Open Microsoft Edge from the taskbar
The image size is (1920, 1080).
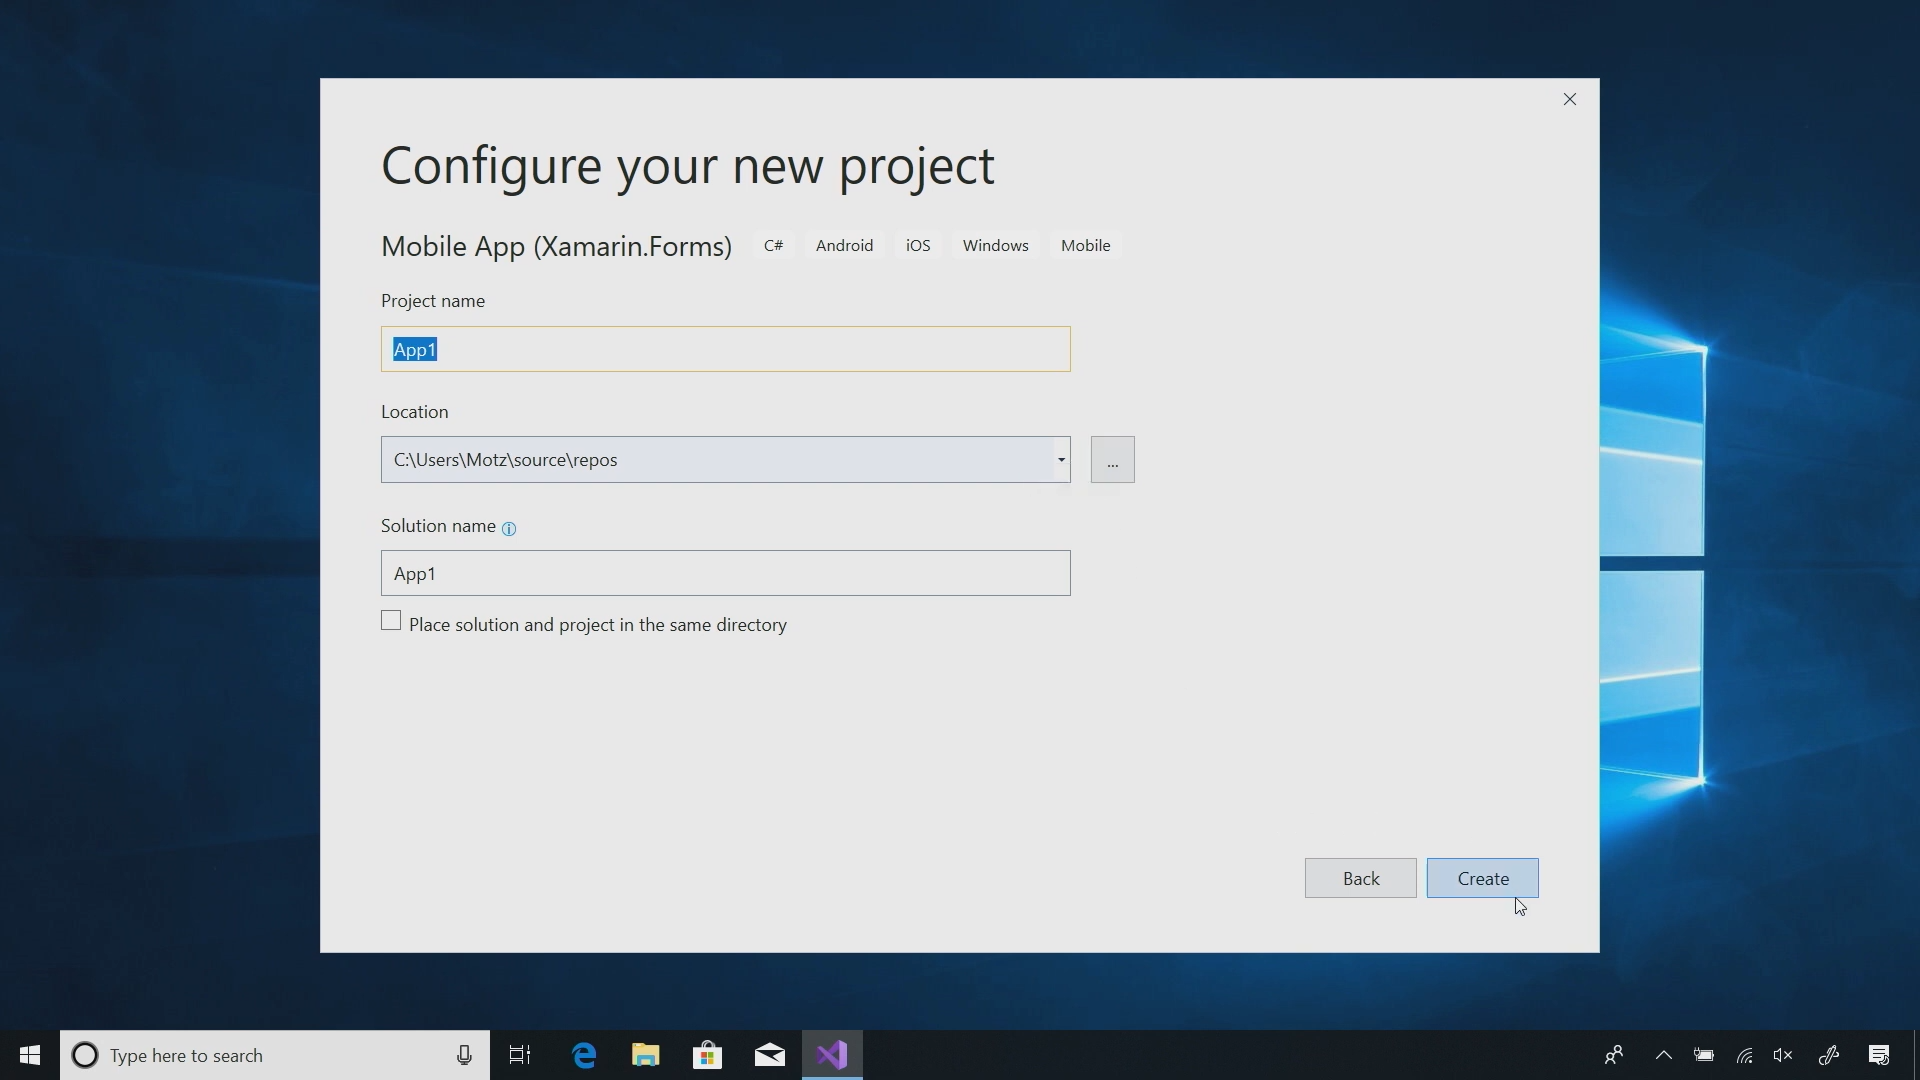click(x=584, y=1055)
